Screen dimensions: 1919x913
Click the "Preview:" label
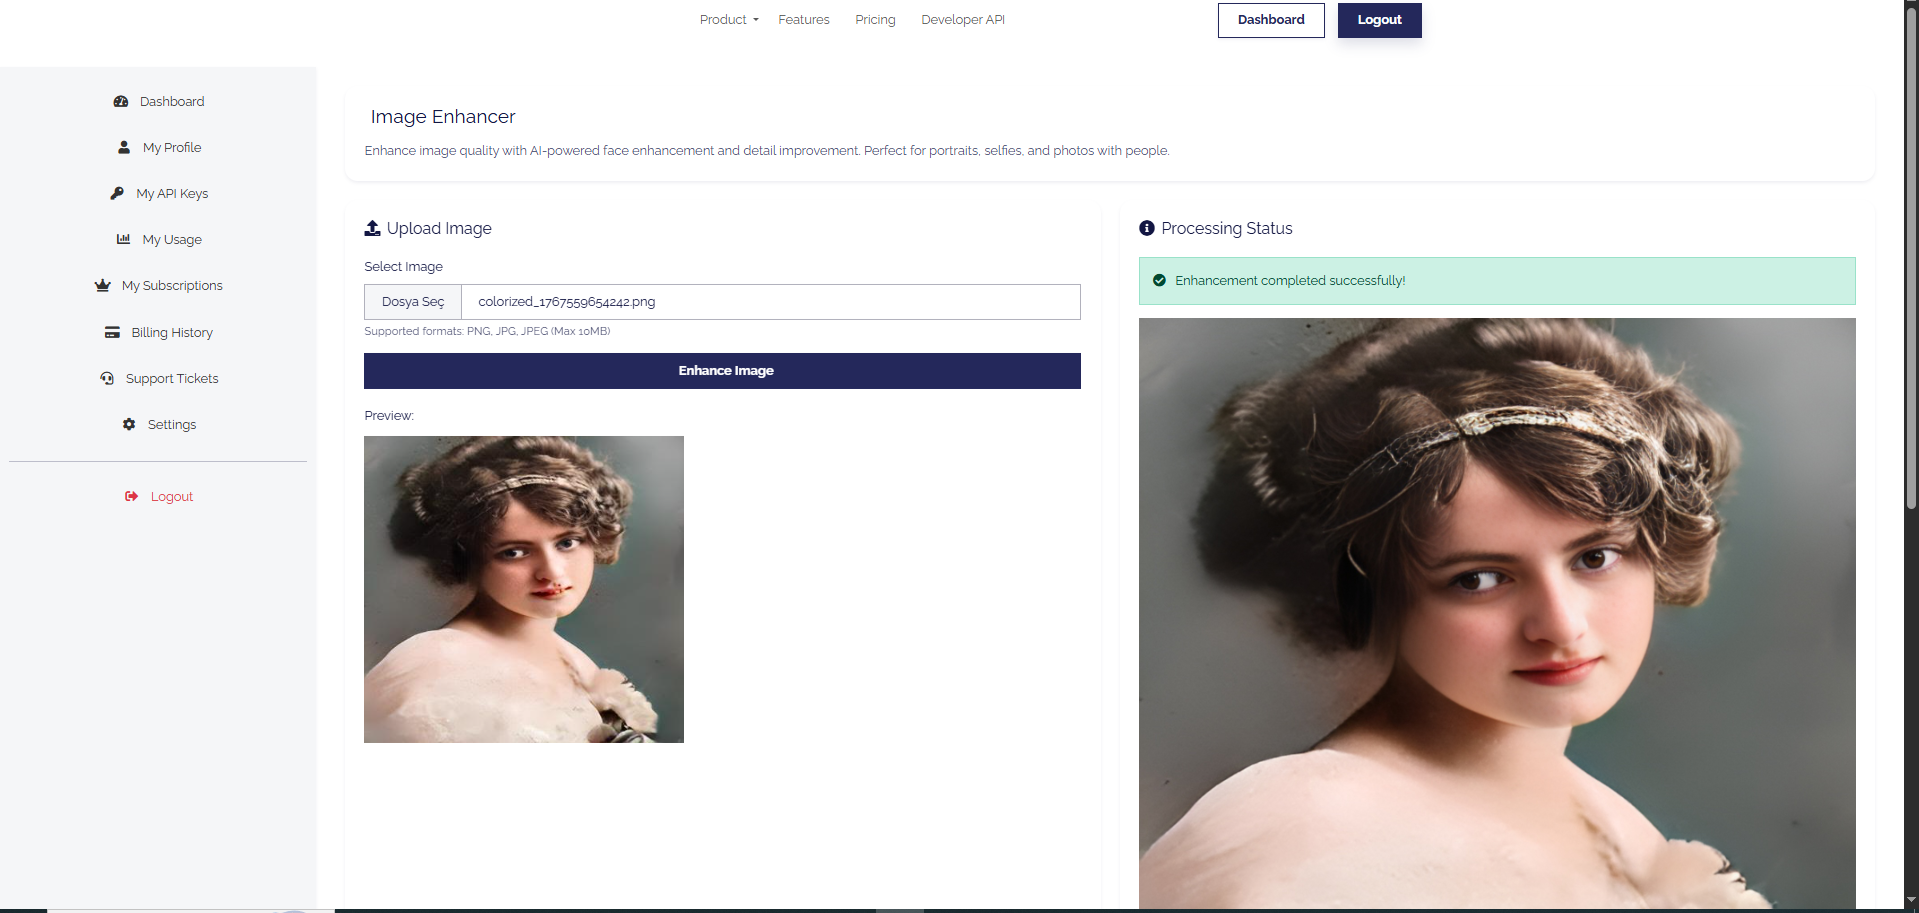click(389, 416)
